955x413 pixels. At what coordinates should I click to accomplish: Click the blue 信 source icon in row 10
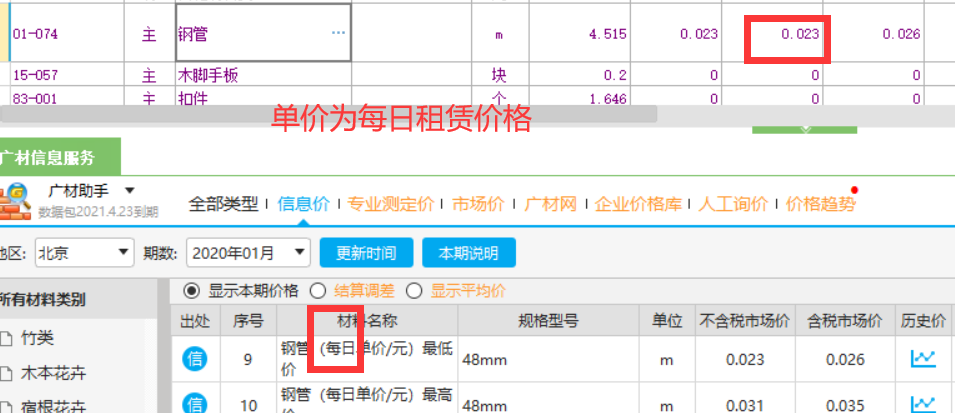[x=196, y=404]
